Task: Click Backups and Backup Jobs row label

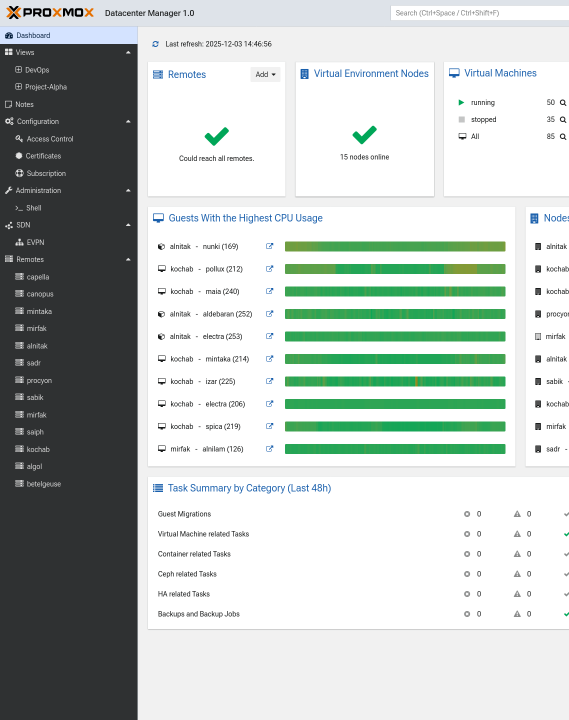Action: point(198,614)
